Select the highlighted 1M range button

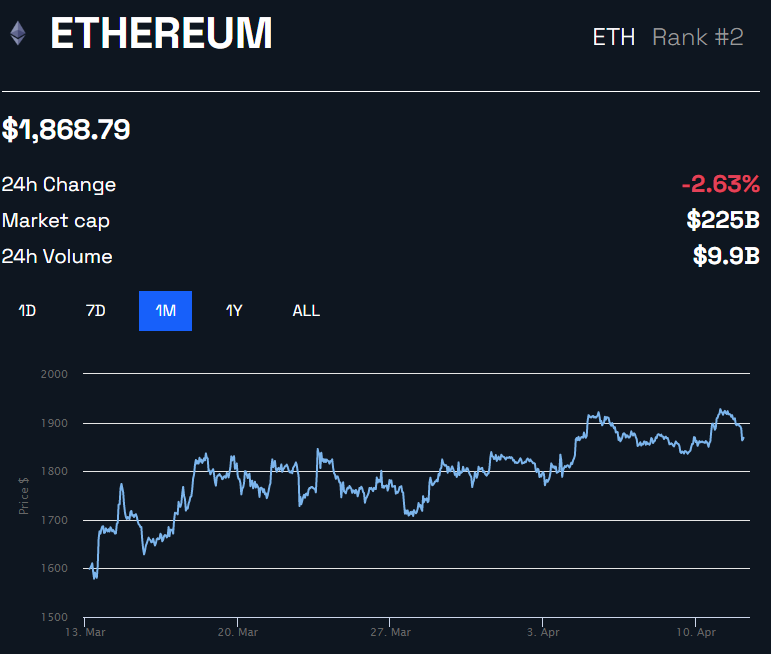tap(165, 311)
